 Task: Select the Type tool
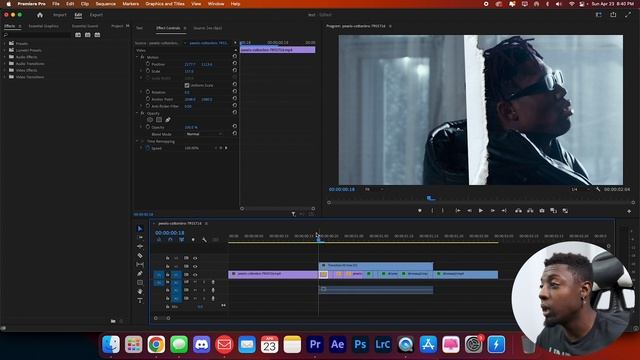140,300
